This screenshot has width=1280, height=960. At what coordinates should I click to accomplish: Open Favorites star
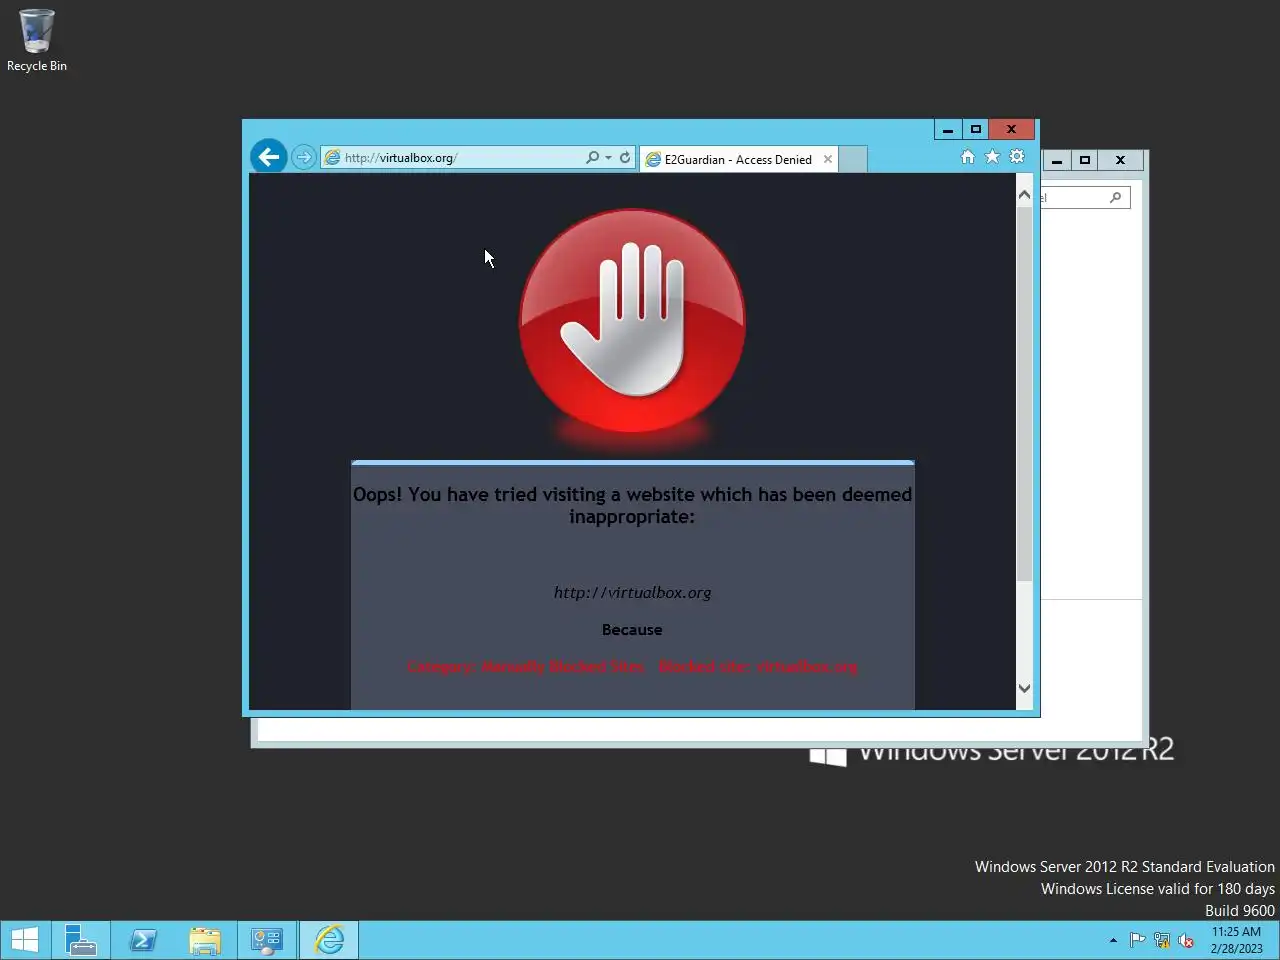pyautogui.click(x=992, y=156)
